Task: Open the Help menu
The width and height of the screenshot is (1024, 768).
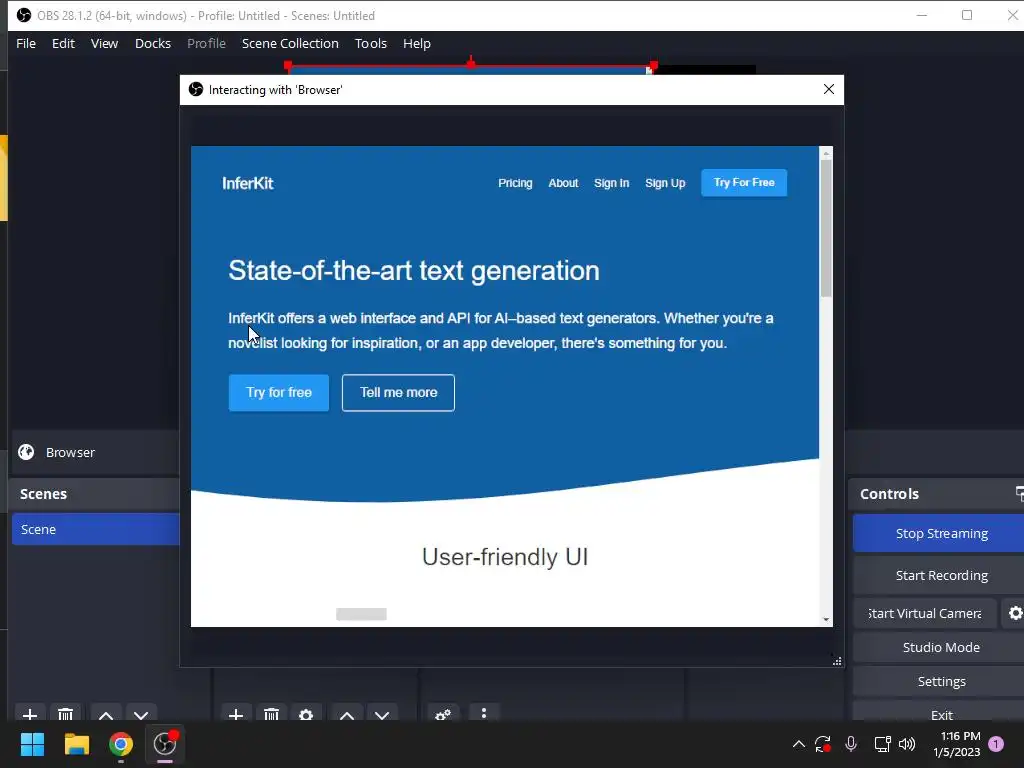Action: tap(417, 43)
